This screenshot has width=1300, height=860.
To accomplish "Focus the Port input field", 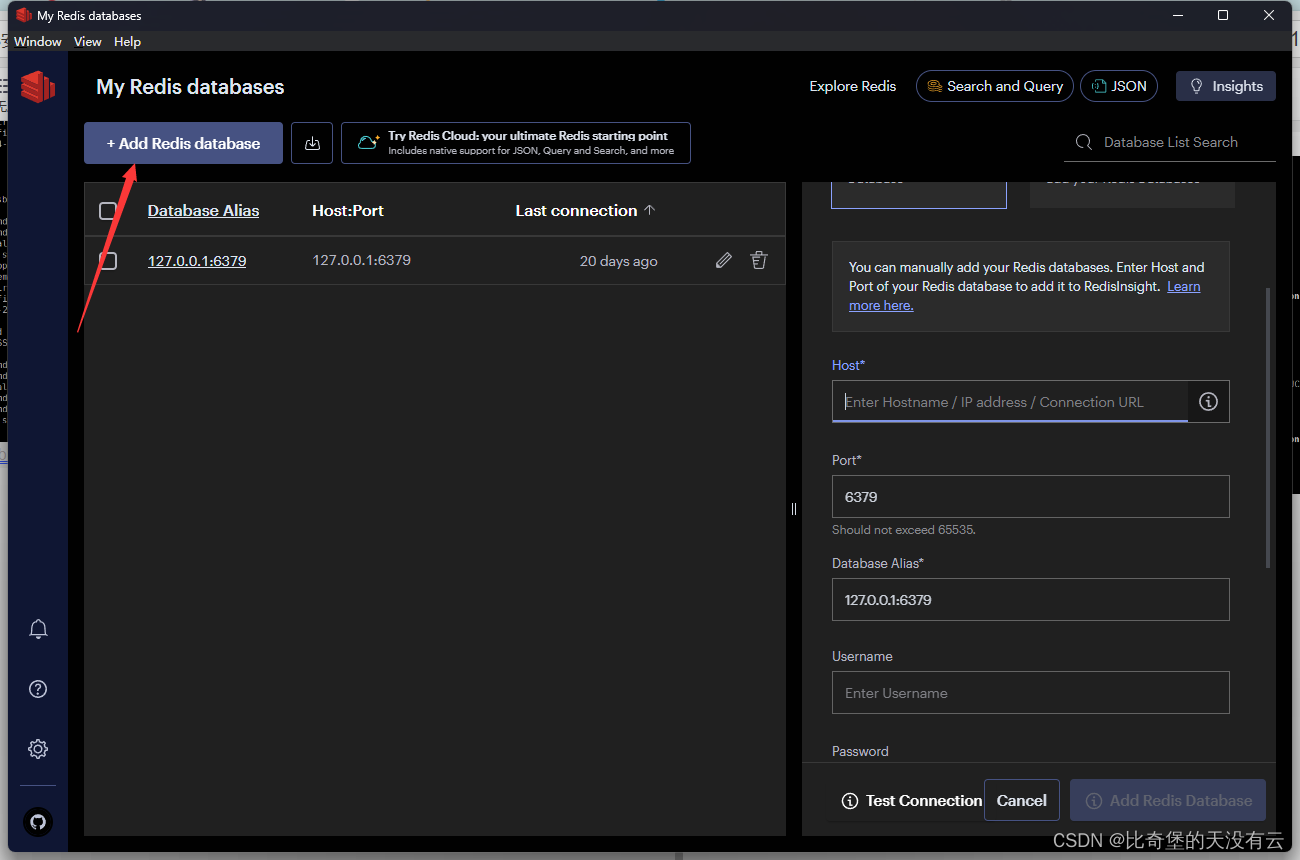I will point(1031,496).
